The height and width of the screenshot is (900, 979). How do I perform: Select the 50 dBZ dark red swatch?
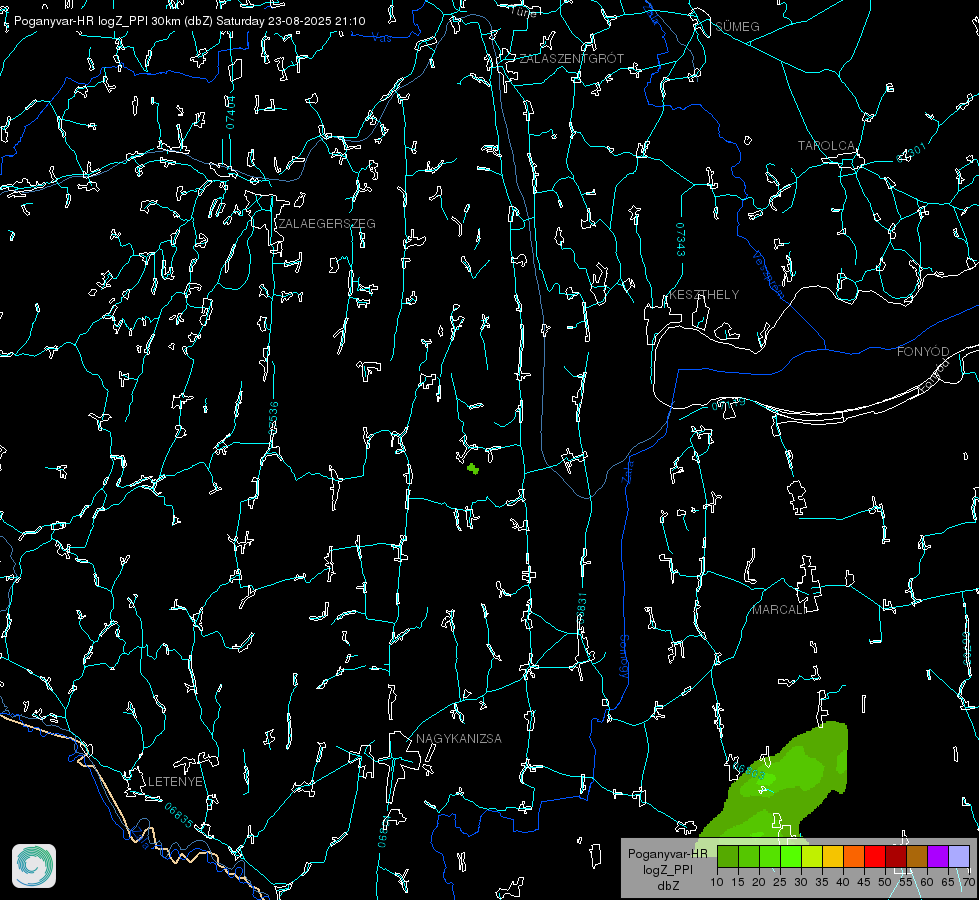pyautogui.click(x=896, y=856)
